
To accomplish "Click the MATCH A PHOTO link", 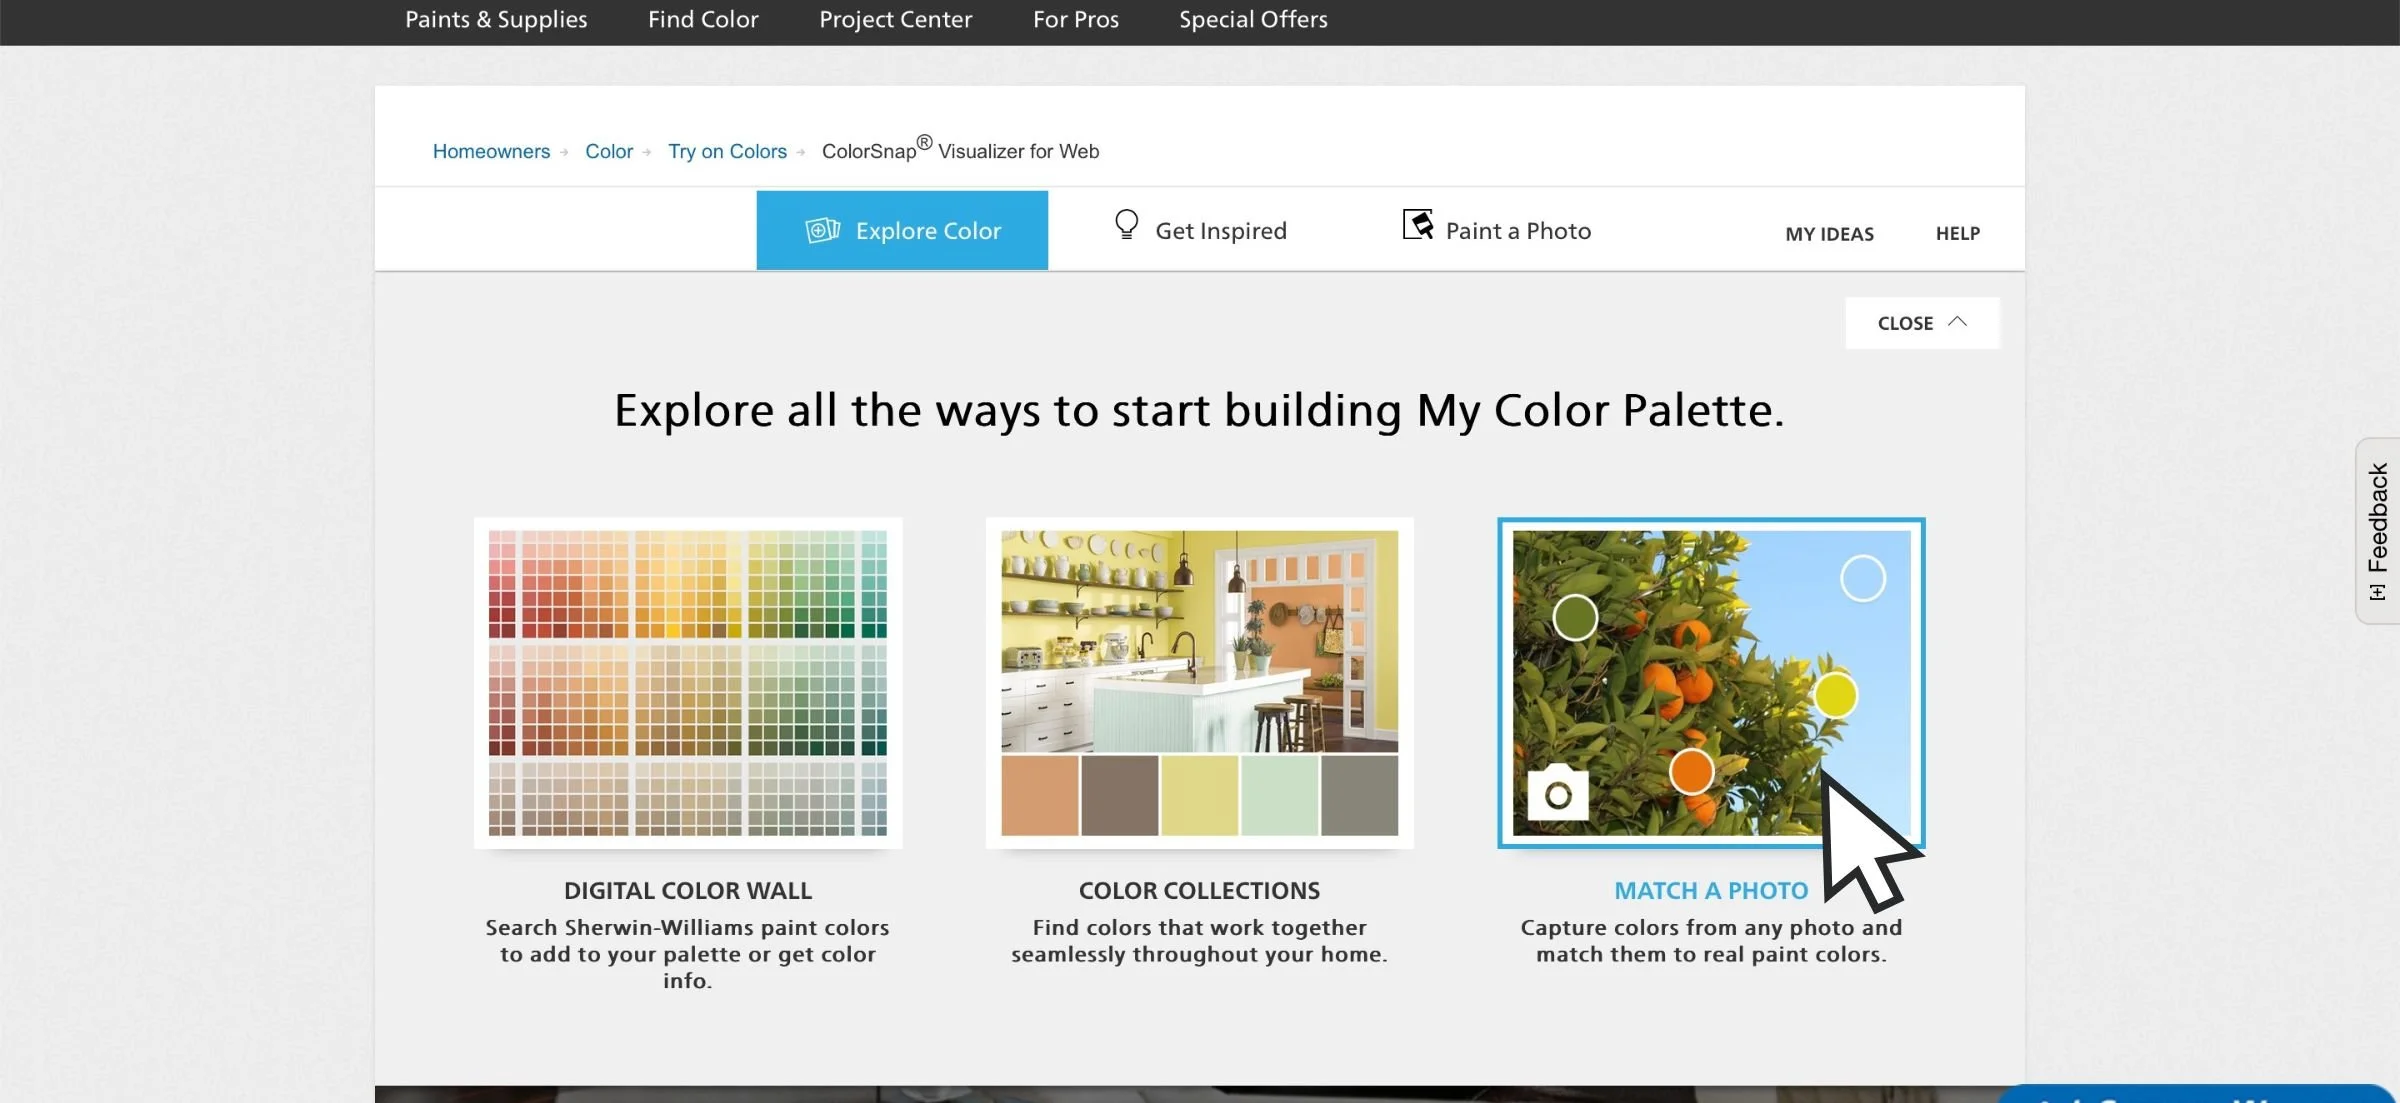I will 1710,890.
